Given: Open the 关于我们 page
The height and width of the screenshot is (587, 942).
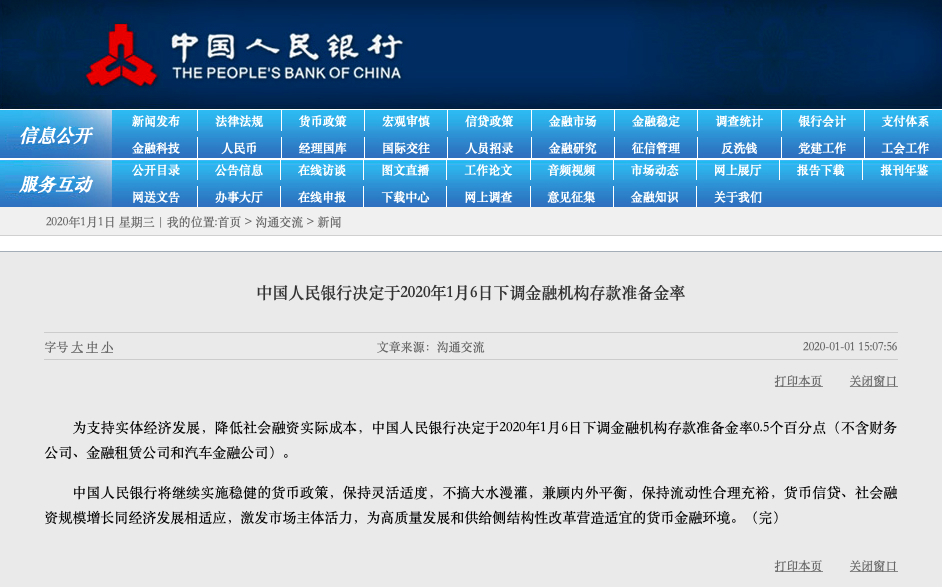Looking at the screenshot, I should (x=738, y=197).
